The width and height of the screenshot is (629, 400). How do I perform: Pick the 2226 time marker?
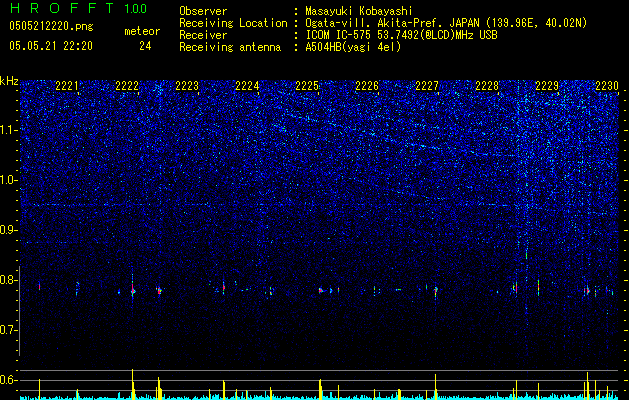click(x=367, y=86)
